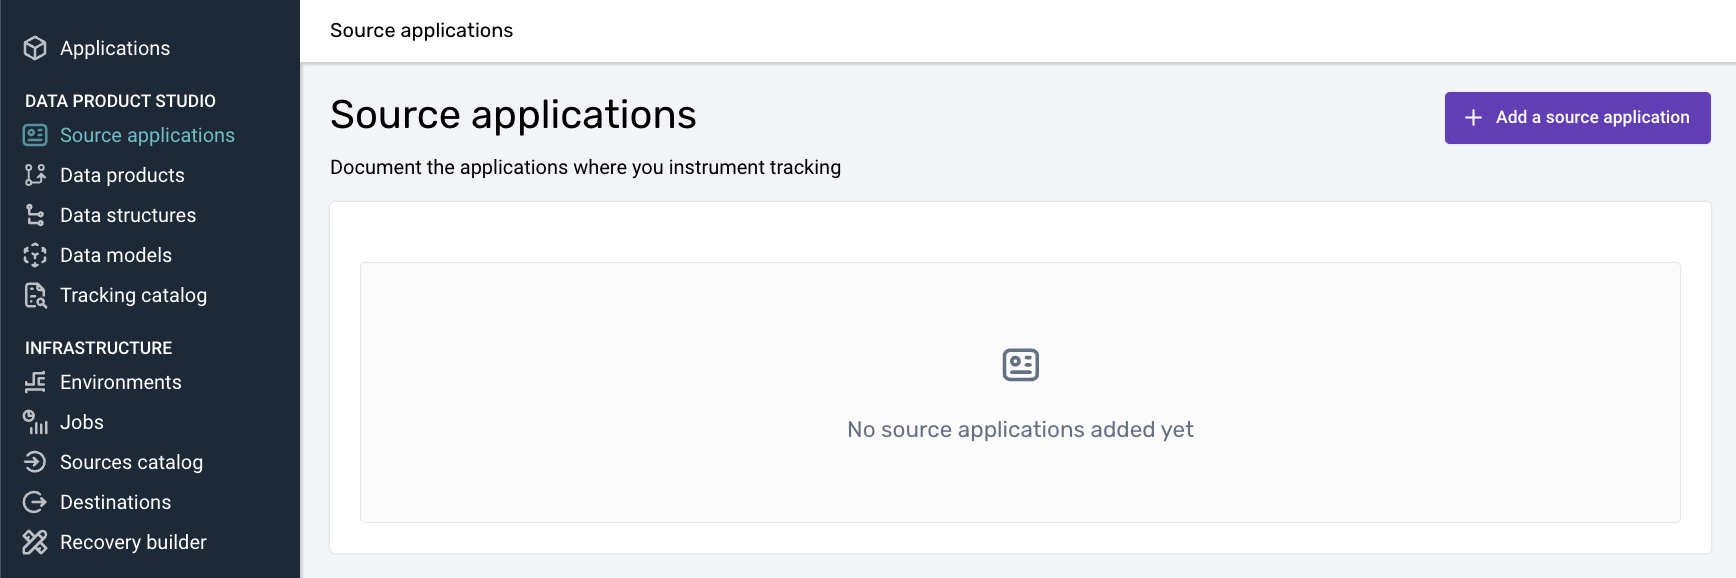Click the Data products branch icon
Screen dimensions: 1736x578
tap(35, 175)
